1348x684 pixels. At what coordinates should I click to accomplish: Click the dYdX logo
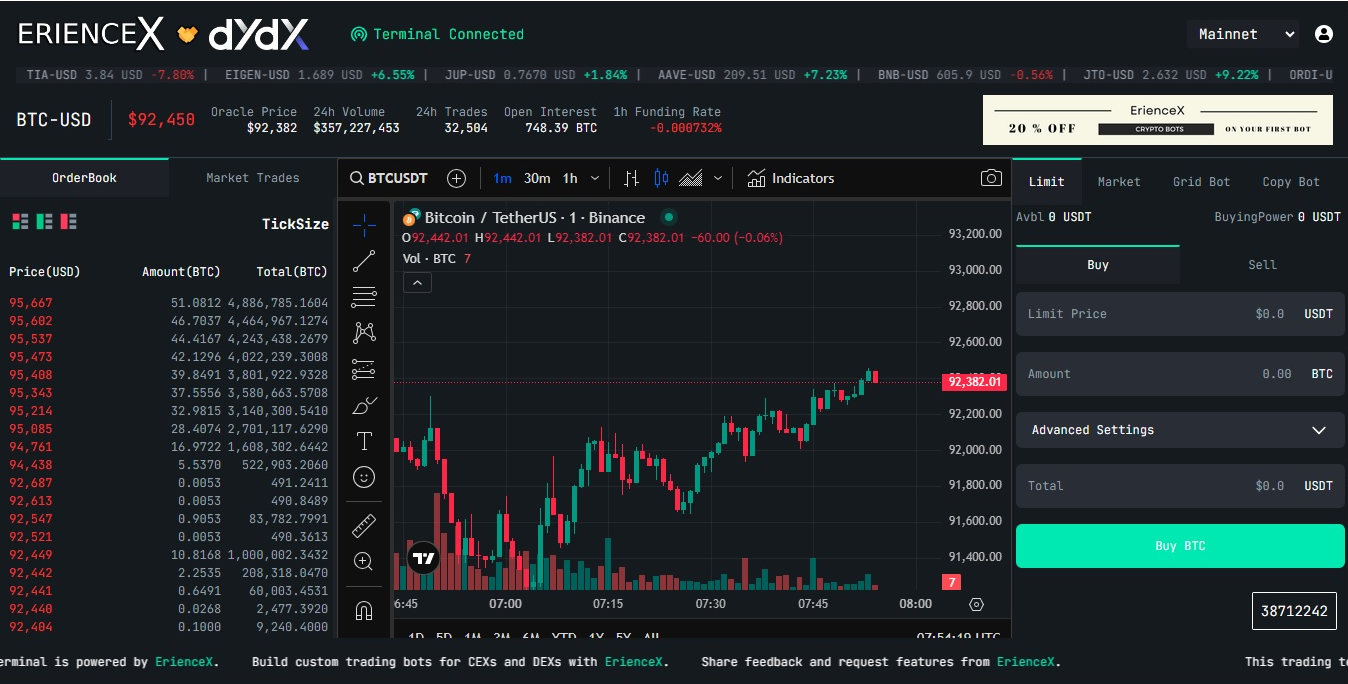(x=258, y=34)
